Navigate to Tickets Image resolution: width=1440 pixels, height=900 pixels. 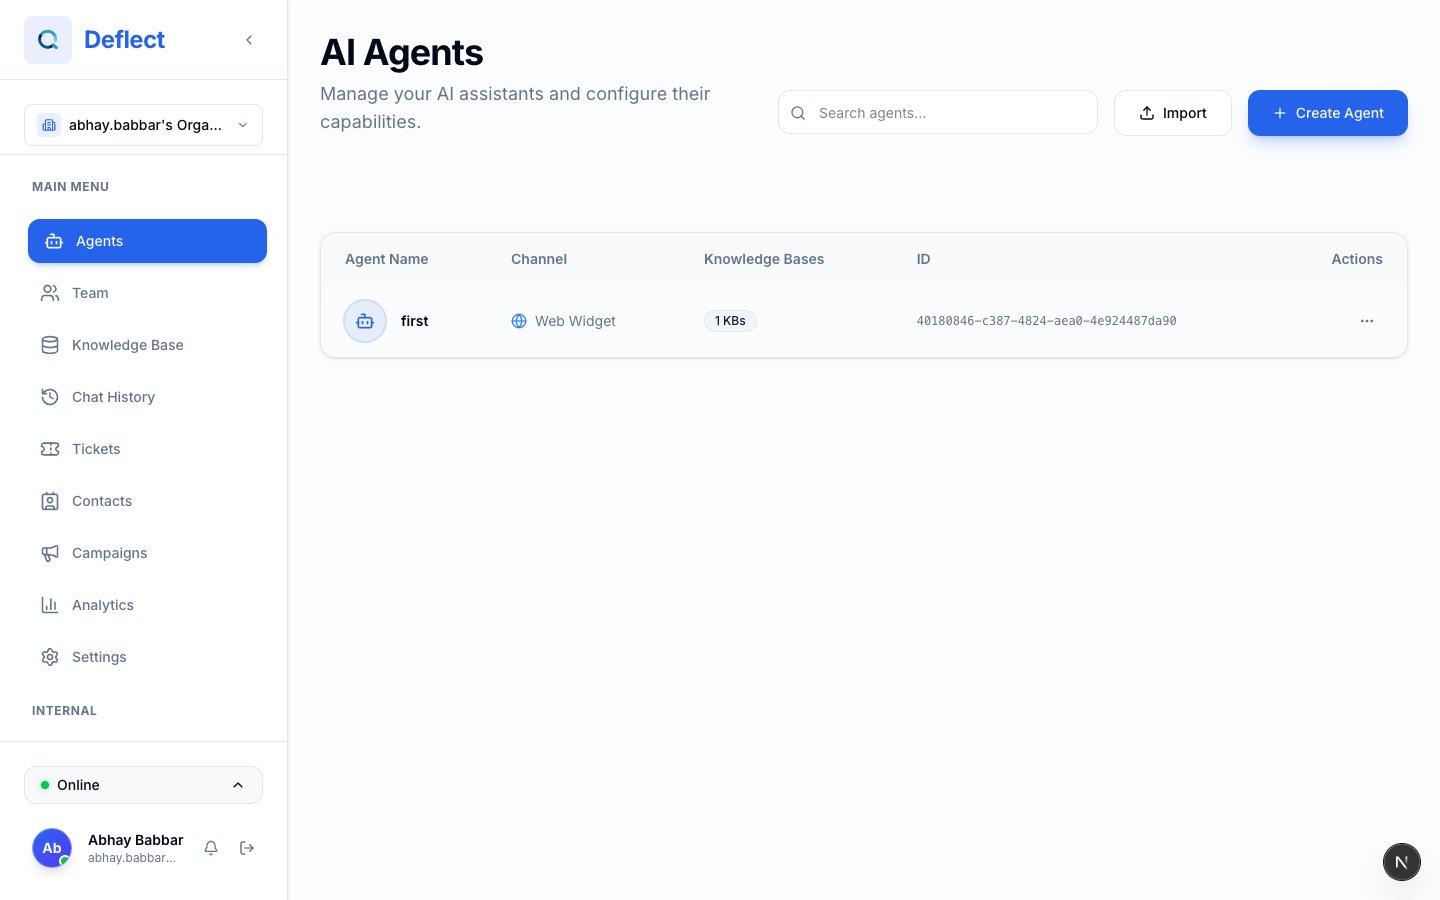(147, 449)
